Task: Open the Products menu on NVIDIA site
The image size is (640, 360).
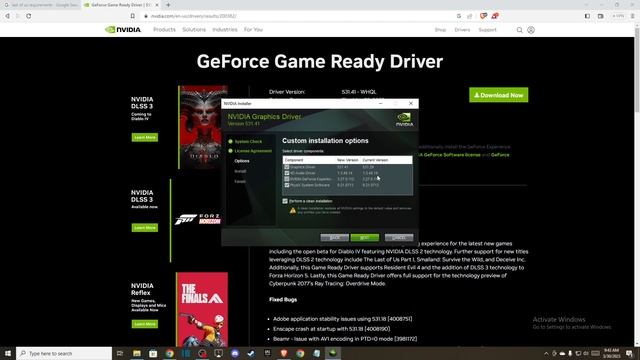Action: pos(164,30)
